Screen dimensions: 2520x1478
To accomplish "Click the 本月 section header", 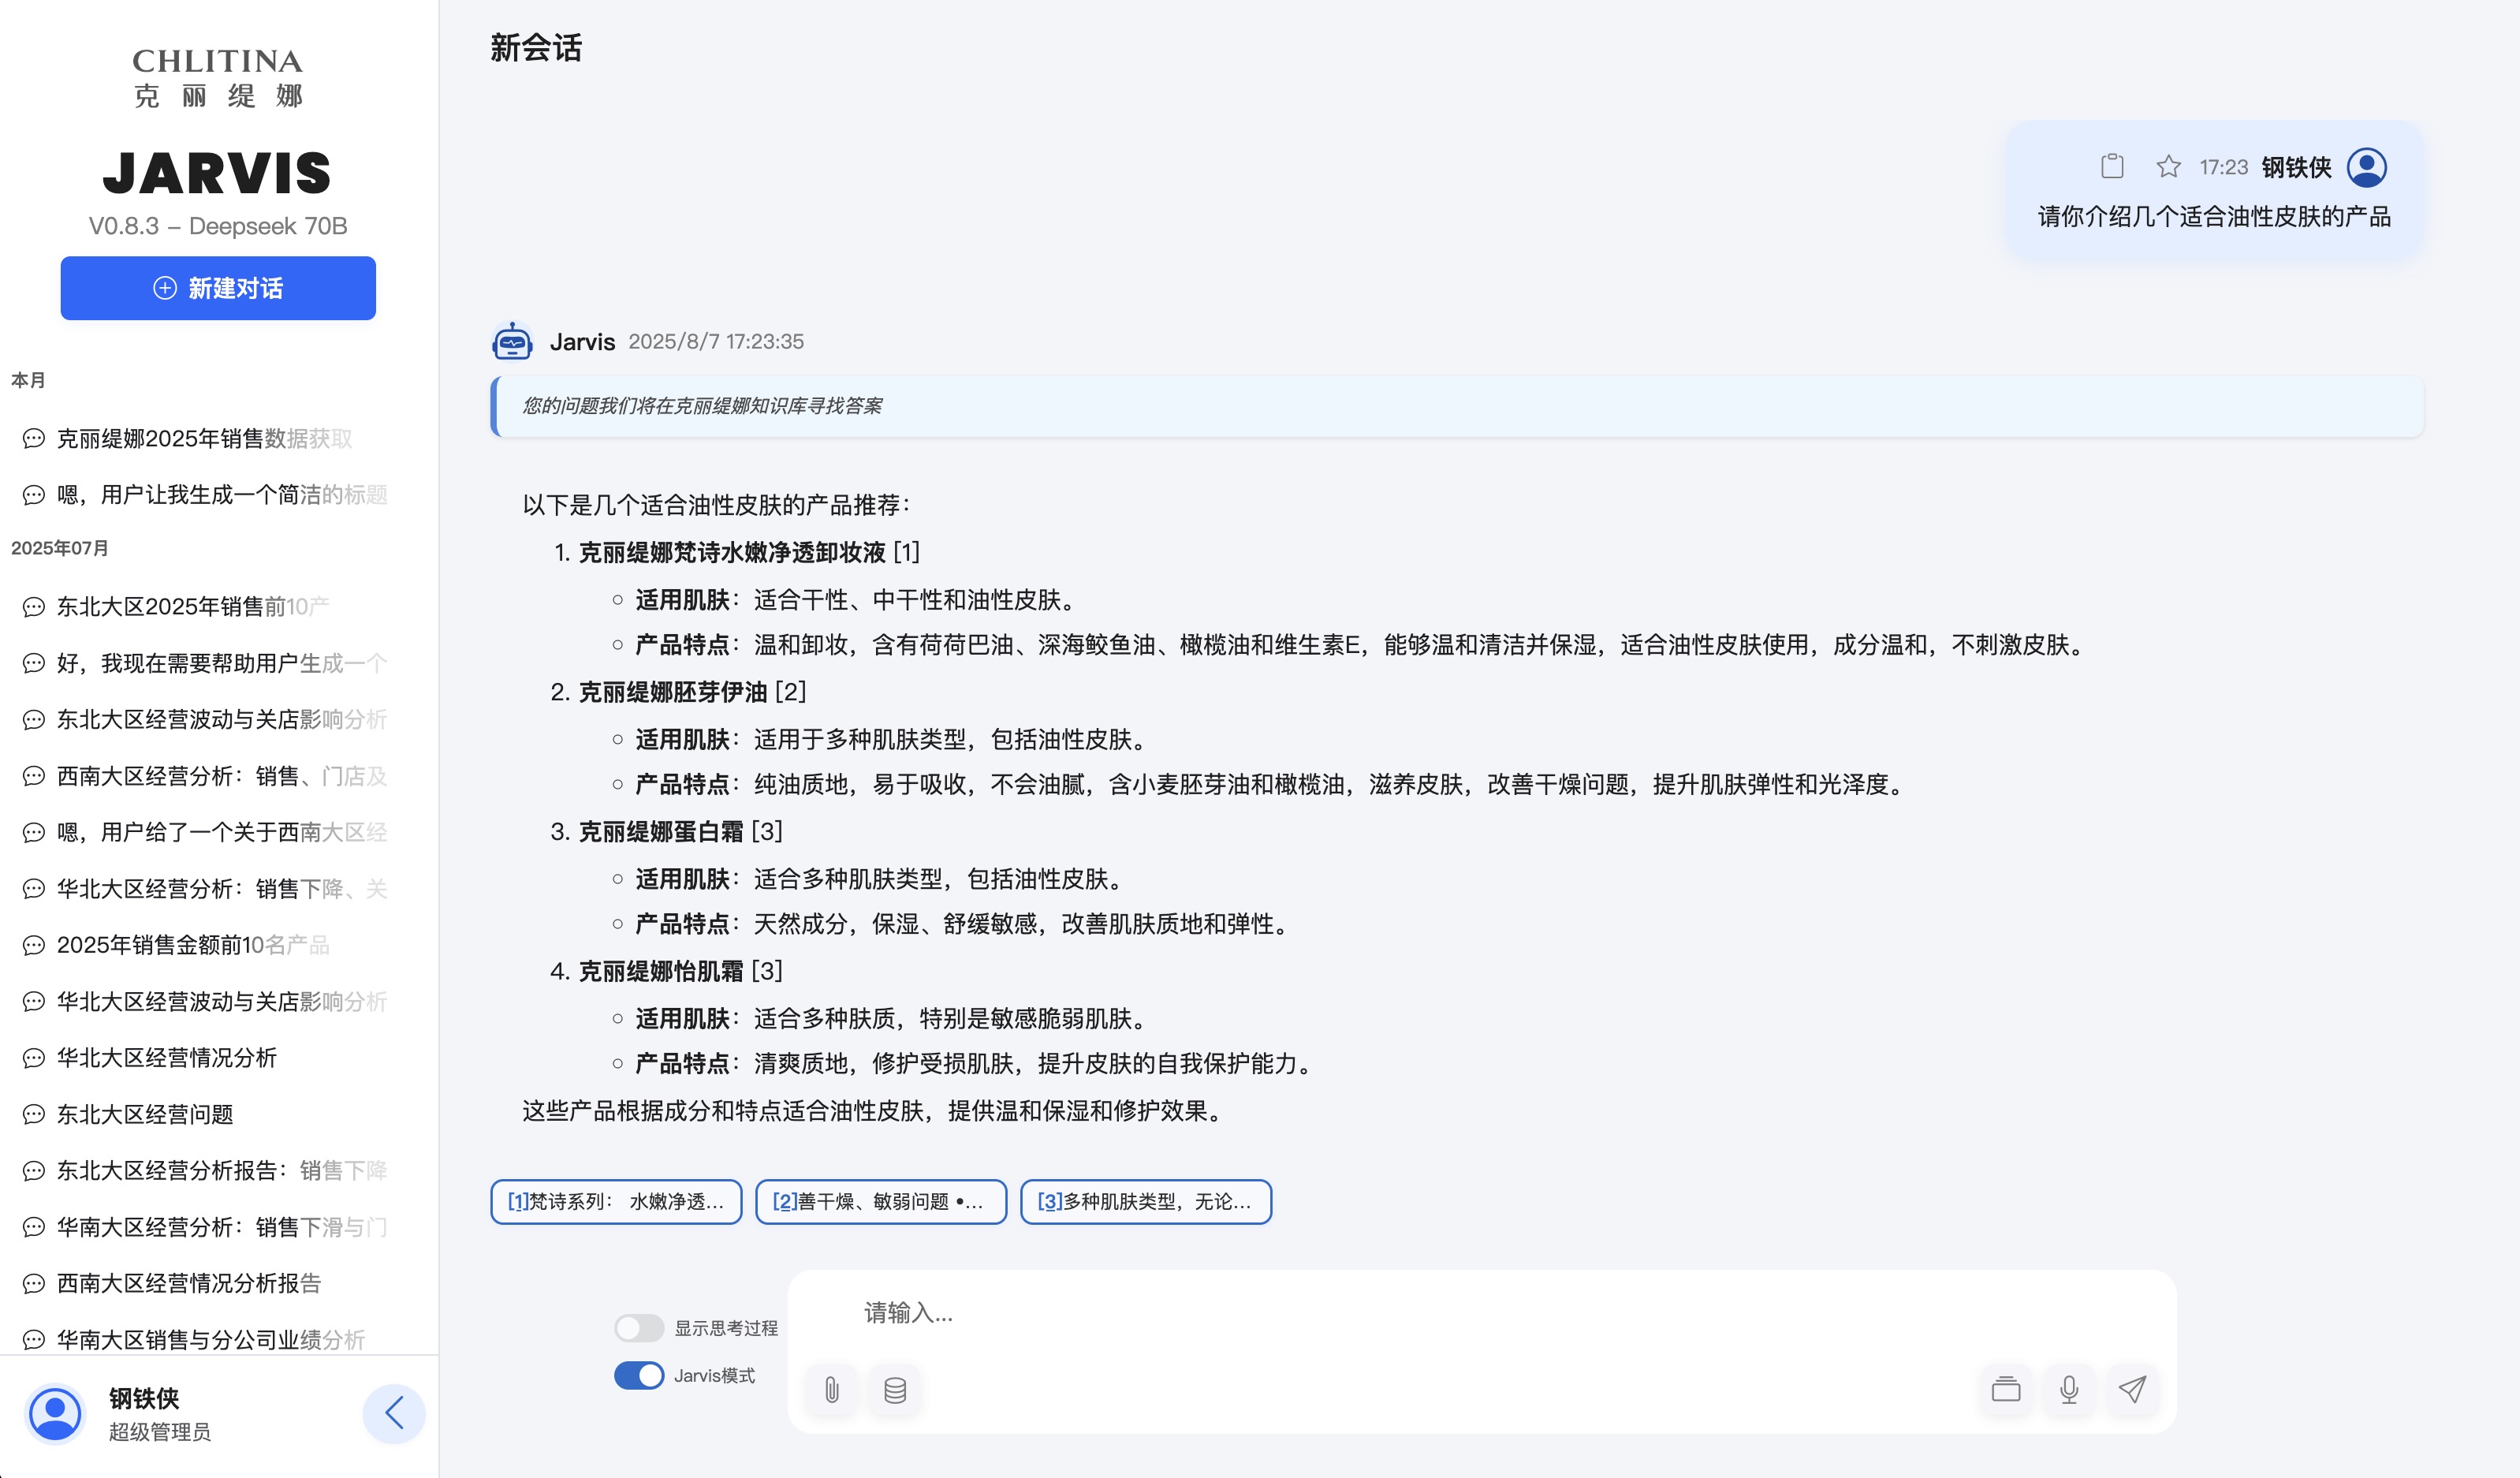I will click(28, 380).
